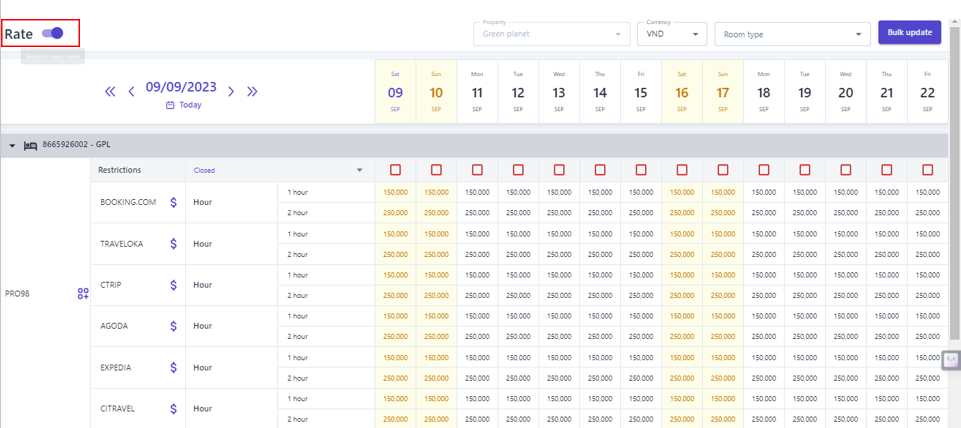Click the dollar icon for EXPEDIA
961x428 pixels.
173,367
